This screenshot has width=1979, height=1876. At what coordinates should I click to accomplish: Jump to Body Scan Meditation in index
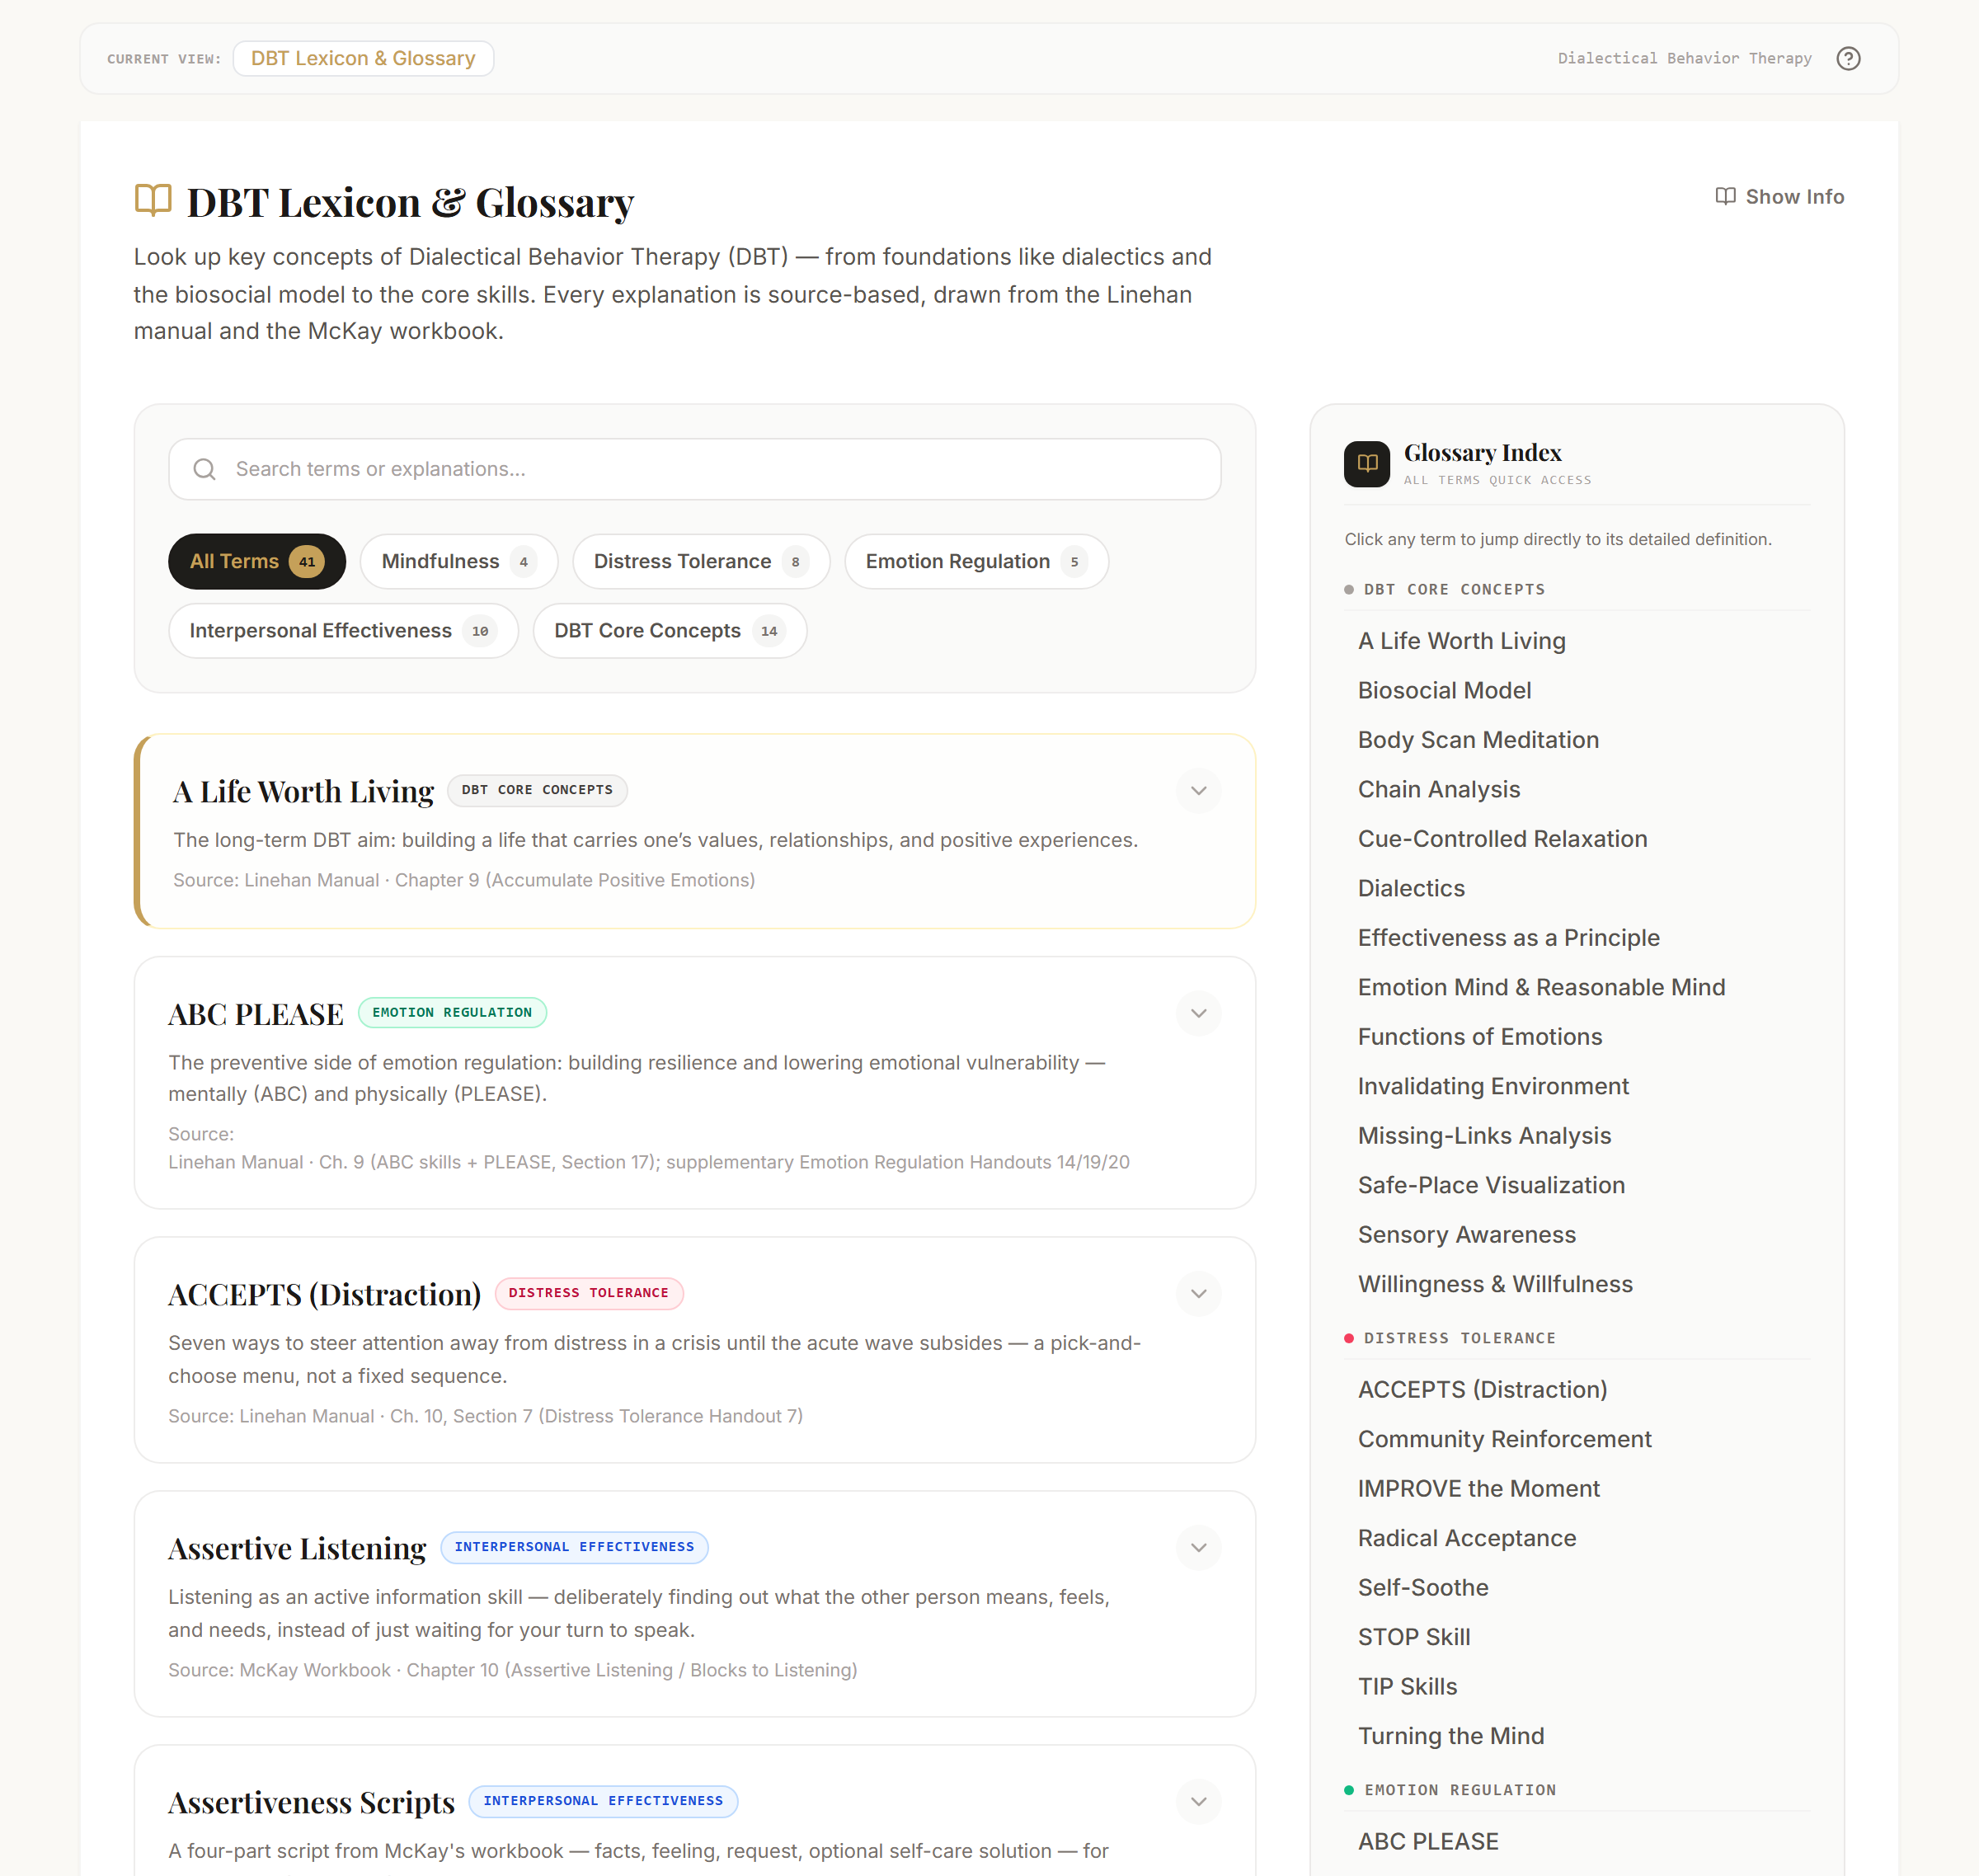point(1478,740)
